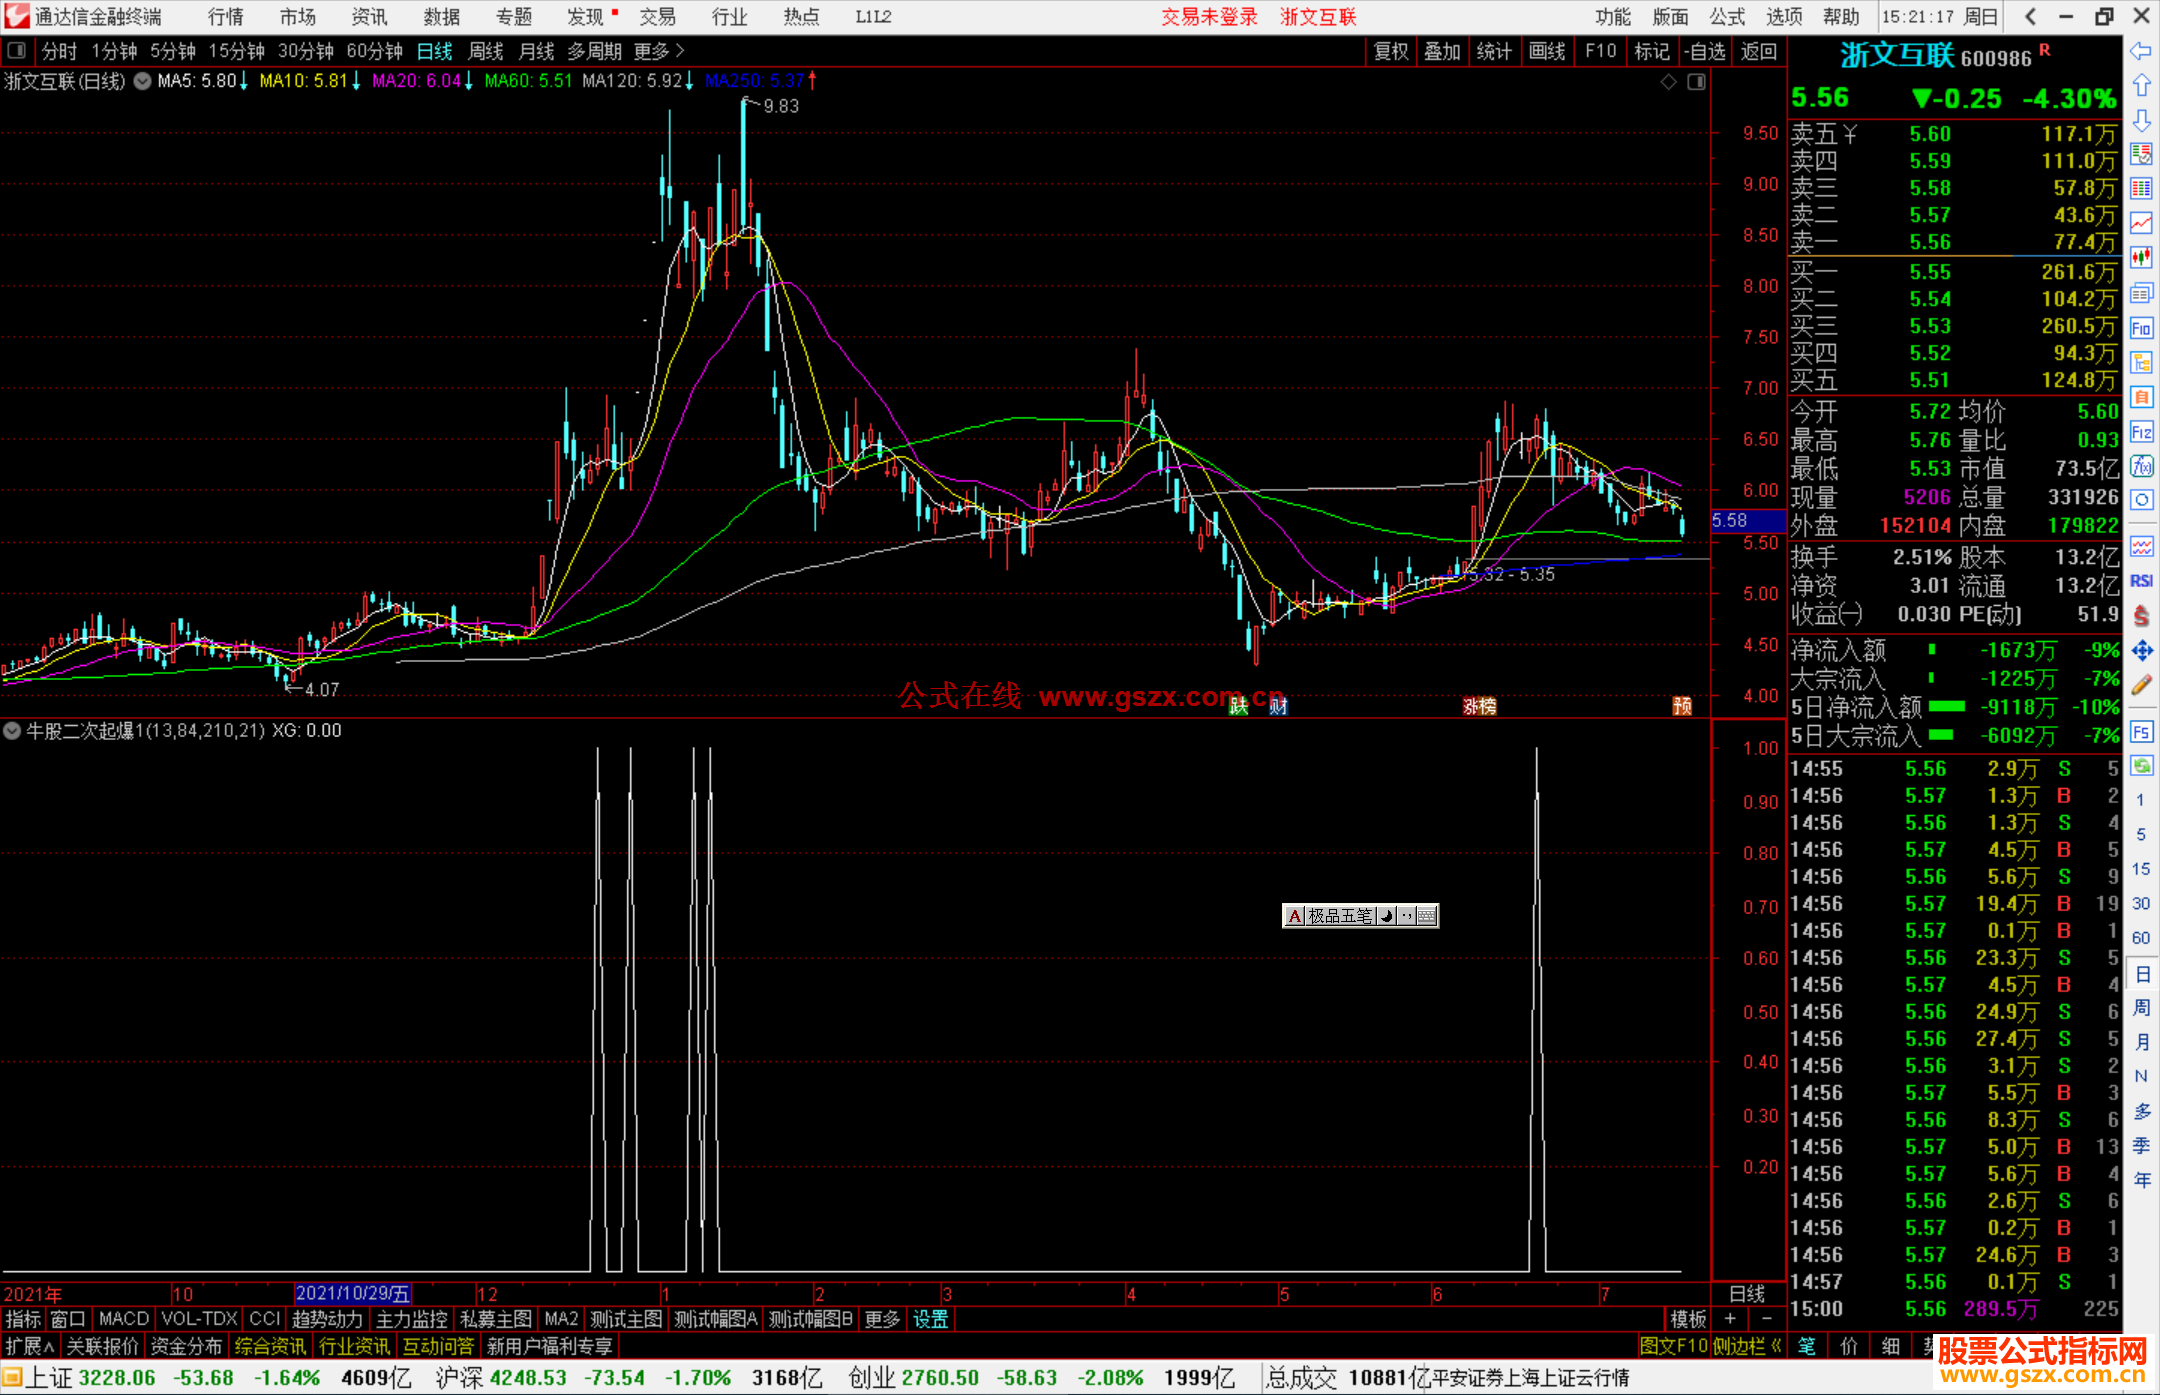Click the green MA60: 5.51 legend label
This screenshot has width=2160, height=1395.
(x=528, y=81)
